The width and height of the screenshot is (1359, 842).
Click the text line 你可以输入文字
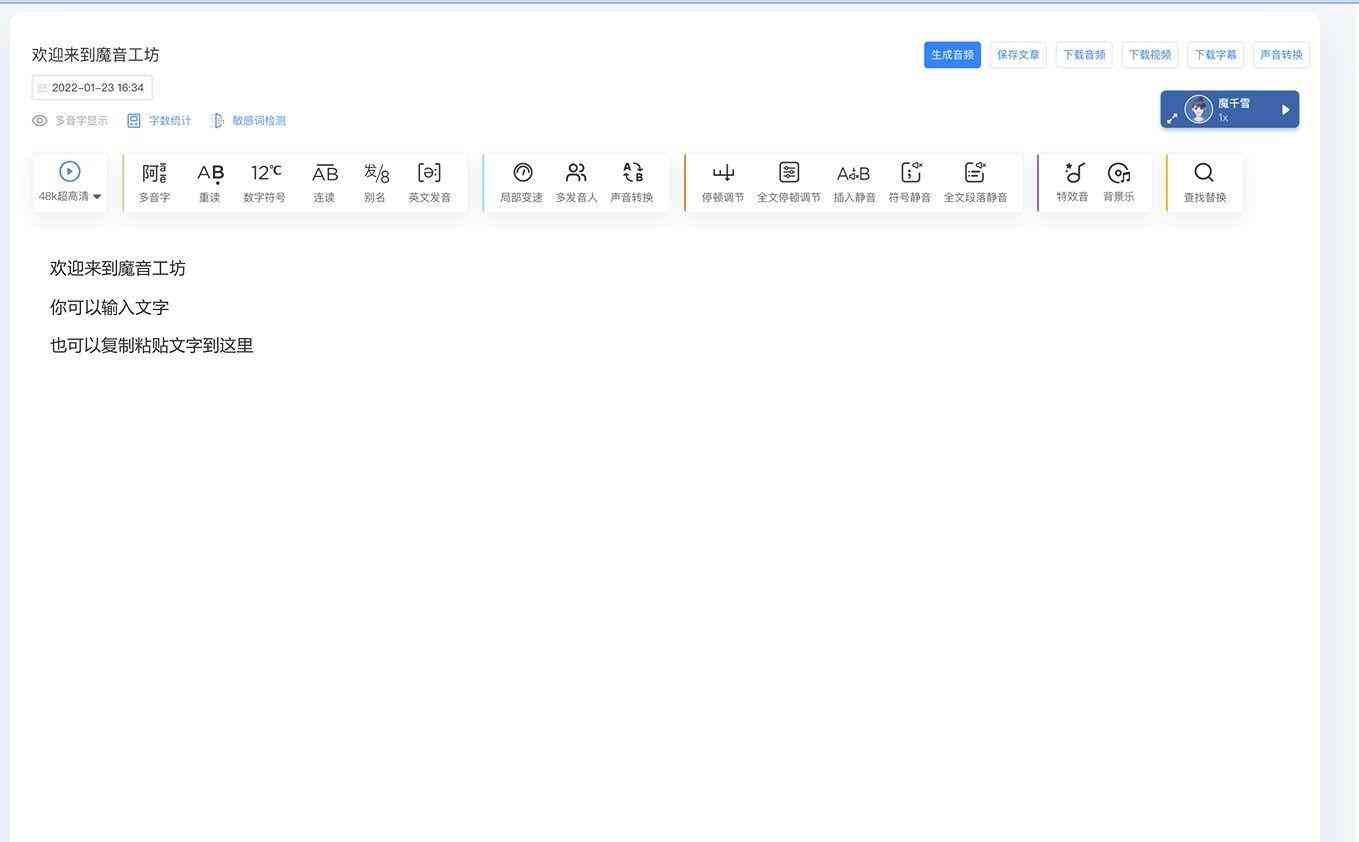[109, 307]
